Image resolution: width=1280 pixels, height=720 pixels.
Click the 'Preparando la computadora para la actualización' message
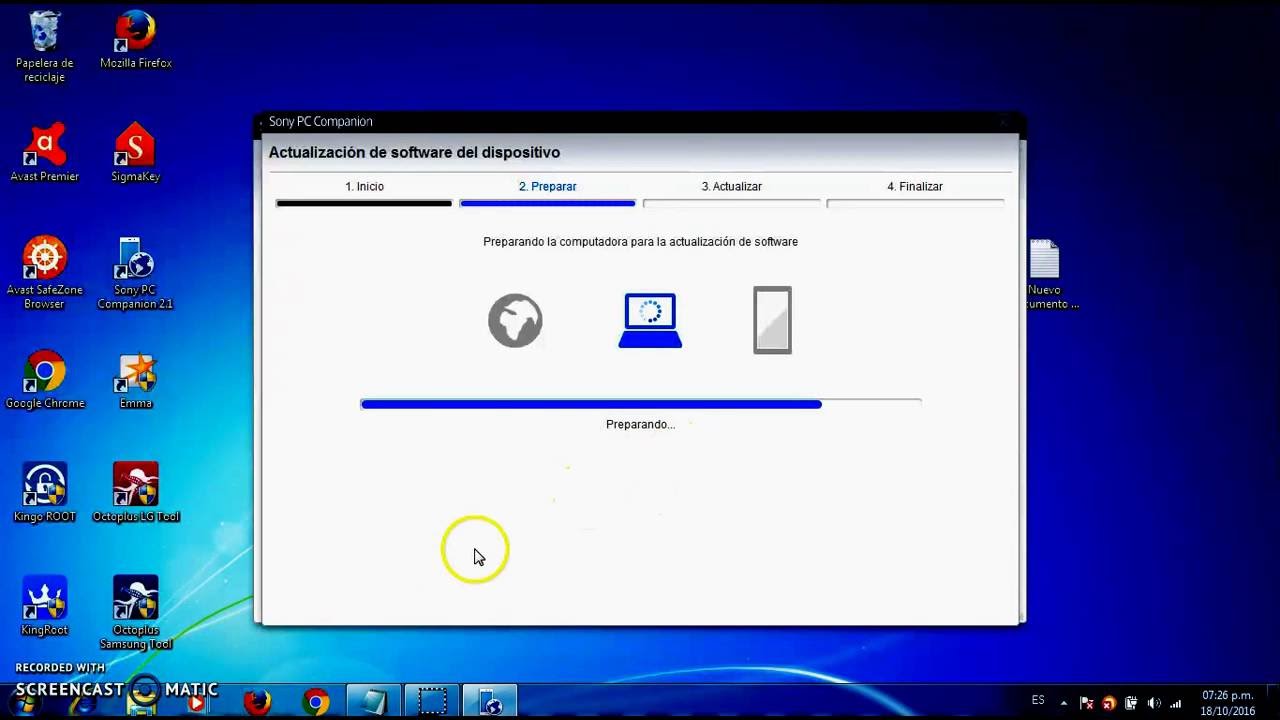pos(640,242)
